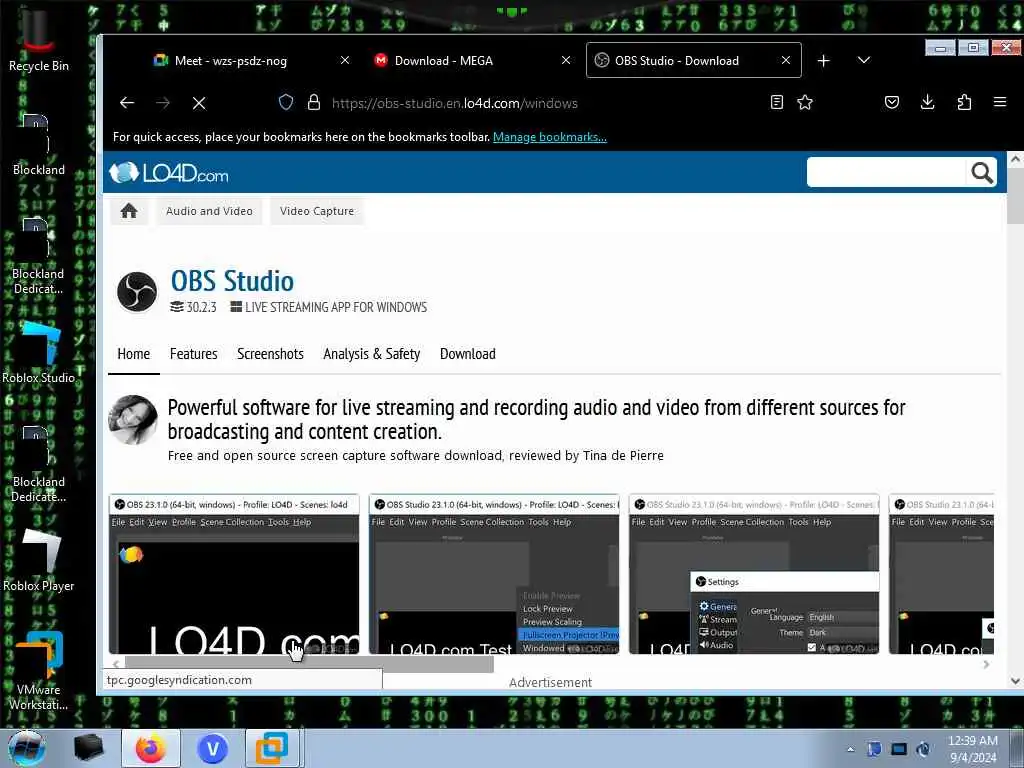Image resolution: width=1024 pixels, height=768 pixels.
Task: Open the V app taskbar icon
Action: pos(212,748)
